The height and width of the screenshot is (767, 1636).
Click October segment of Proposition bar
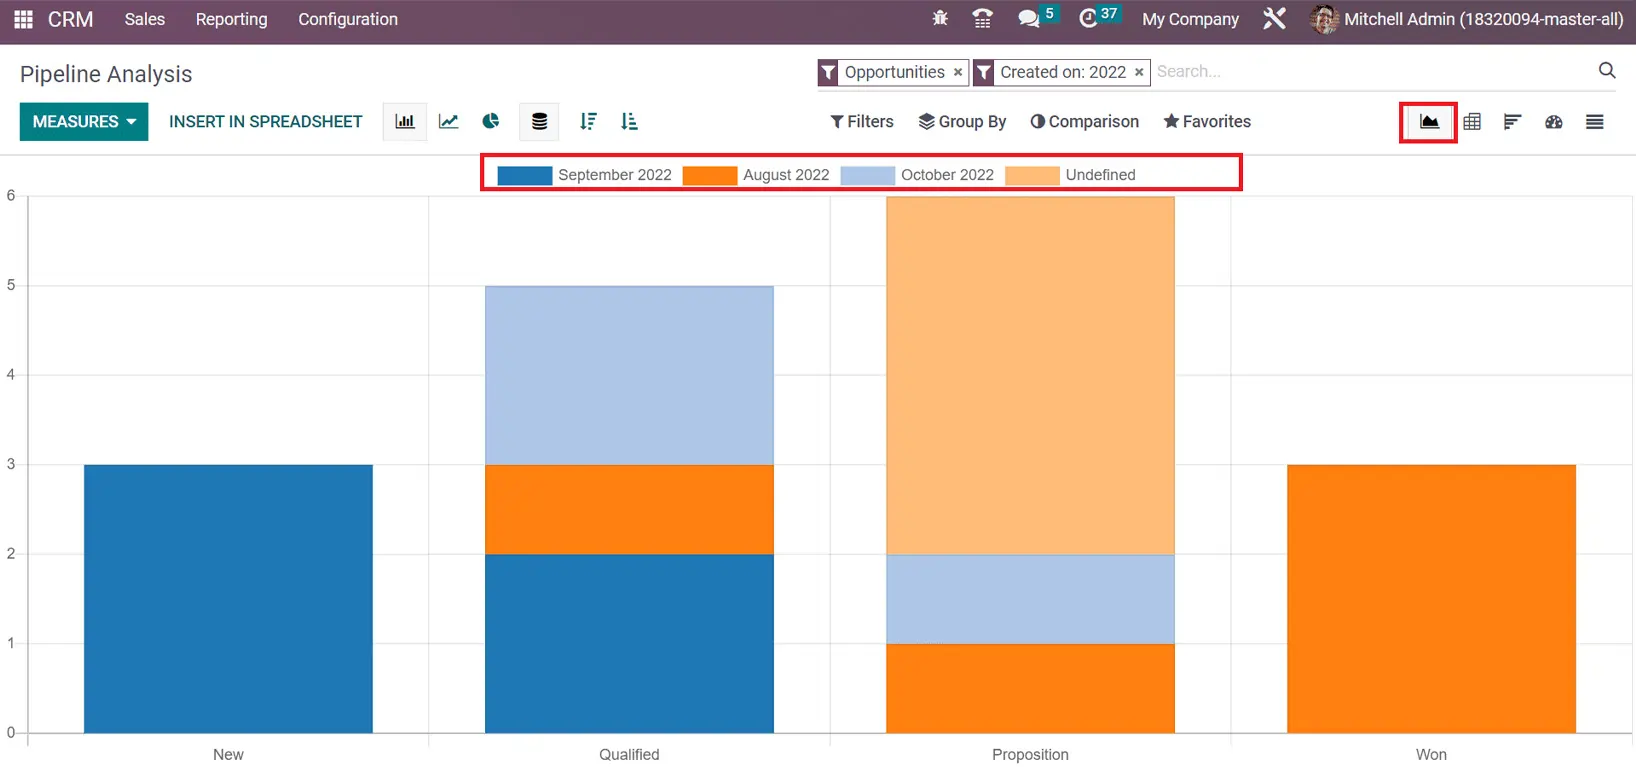(x=1030, y=600)
